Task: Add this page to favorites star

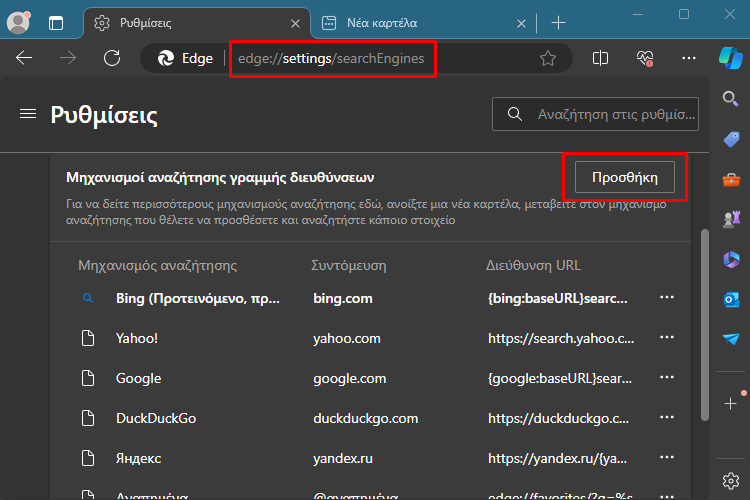Action: pos(548,58)
